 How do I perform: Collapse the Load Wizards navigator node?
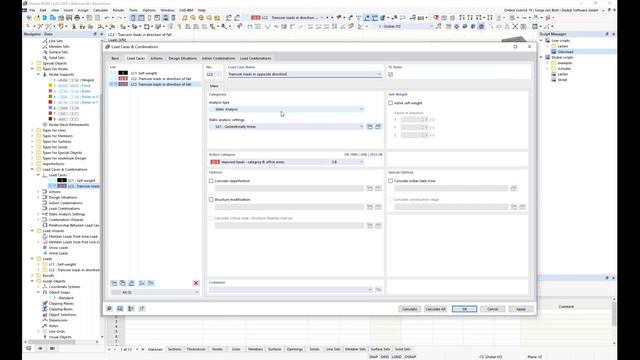point(33,231)
